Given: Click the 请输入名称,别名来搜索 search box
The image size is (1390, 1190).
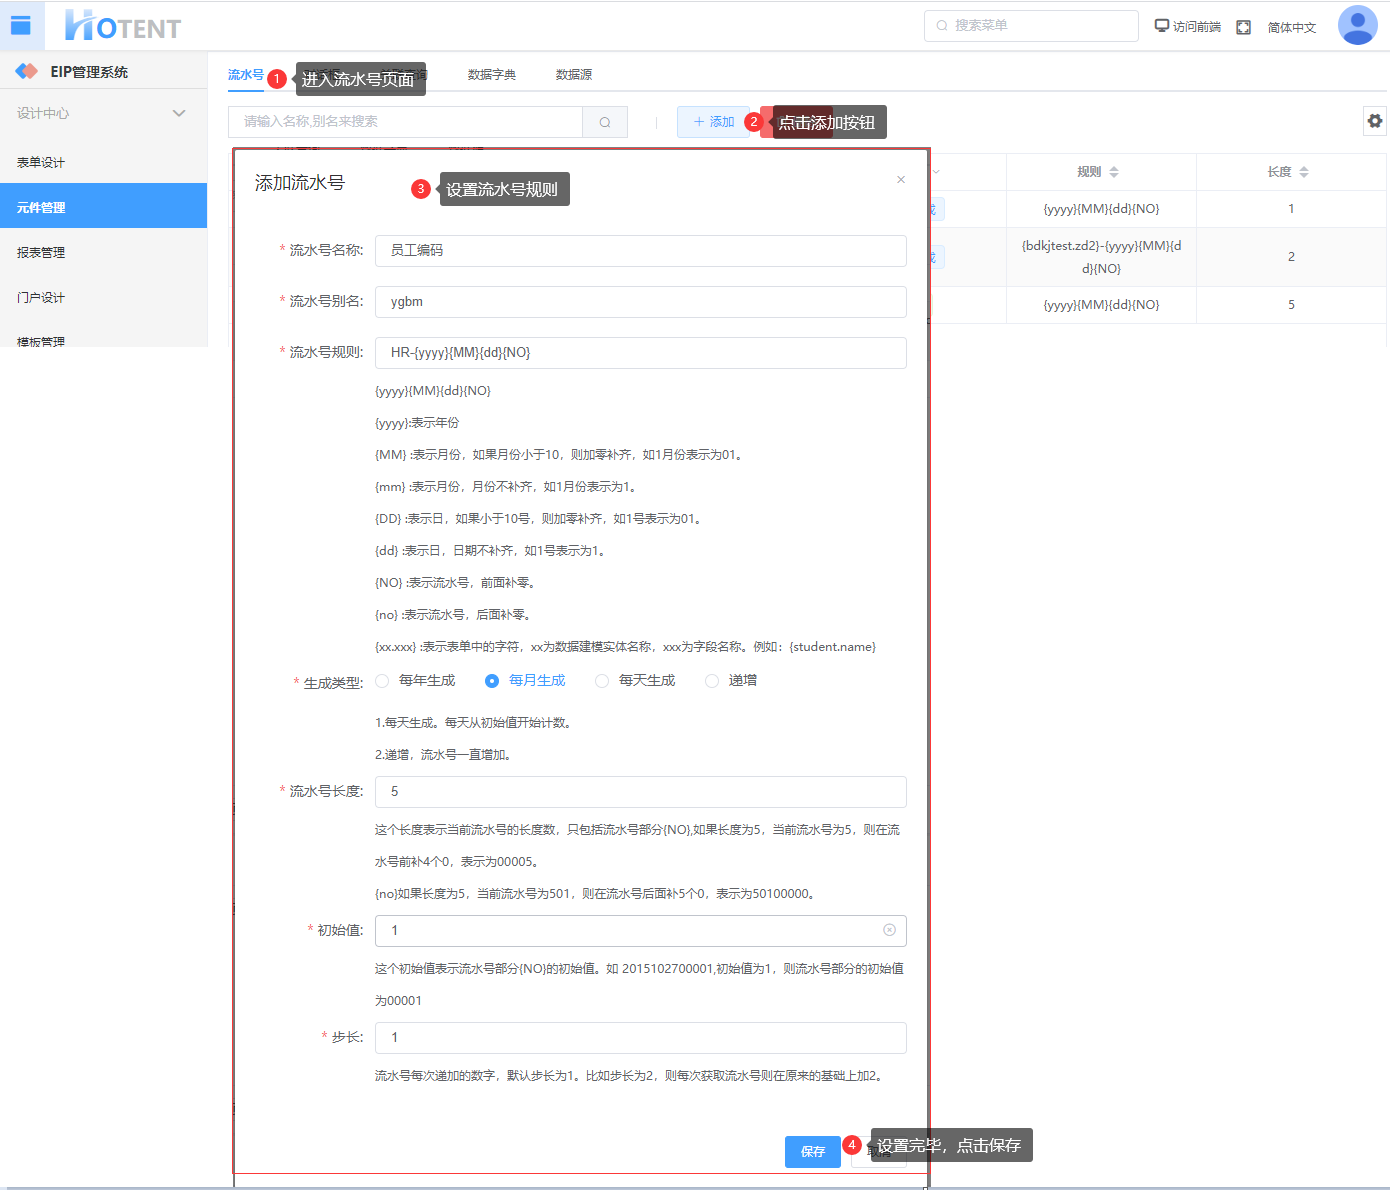Looking at the screenshot, I should pos(405,122).
